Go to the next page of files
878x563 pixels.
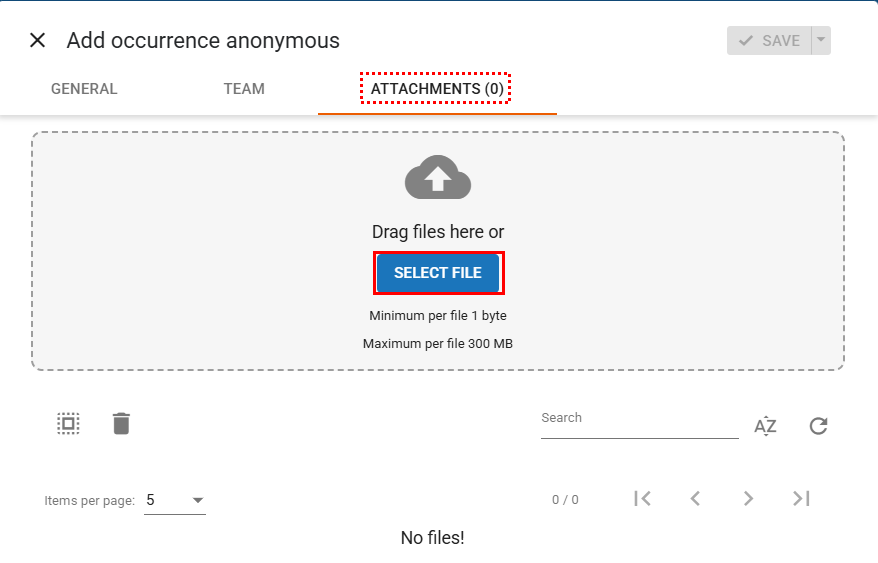coord(748,498)
